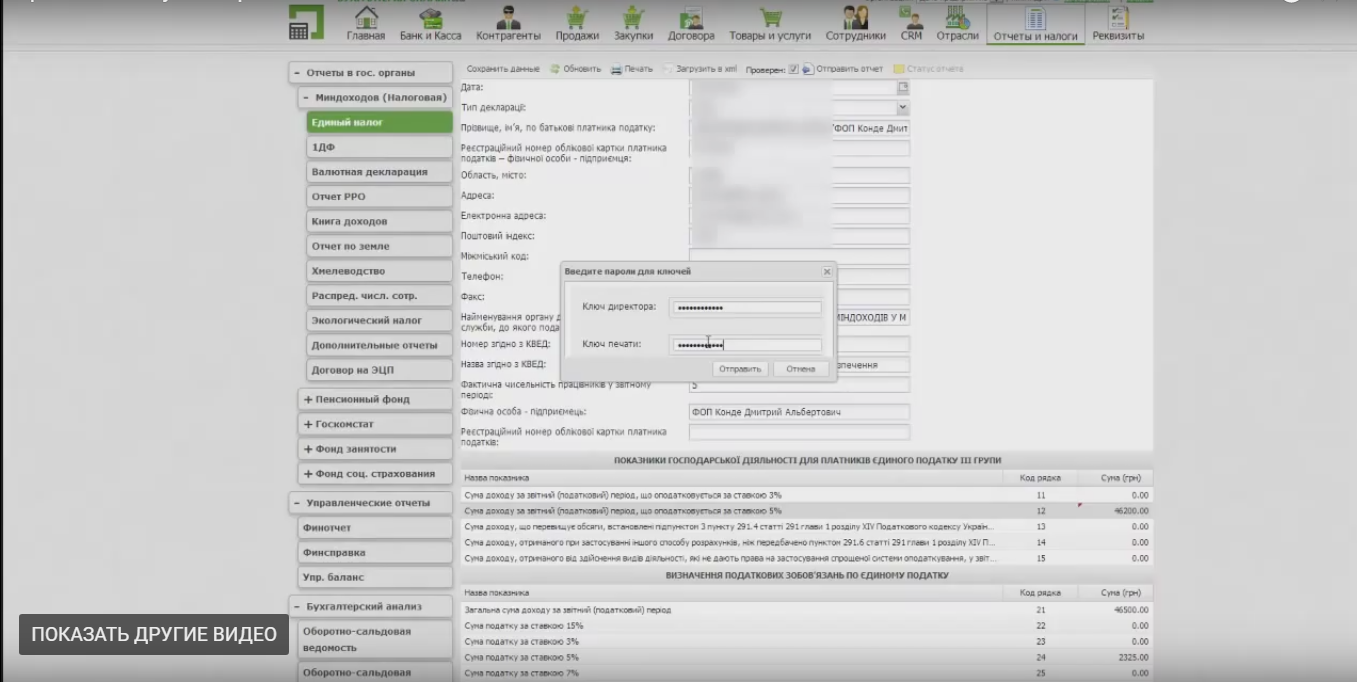Click Печать in the report toolbar
Screen dimensions: 1357x682
pyautogui.click(x=632, y=69)
